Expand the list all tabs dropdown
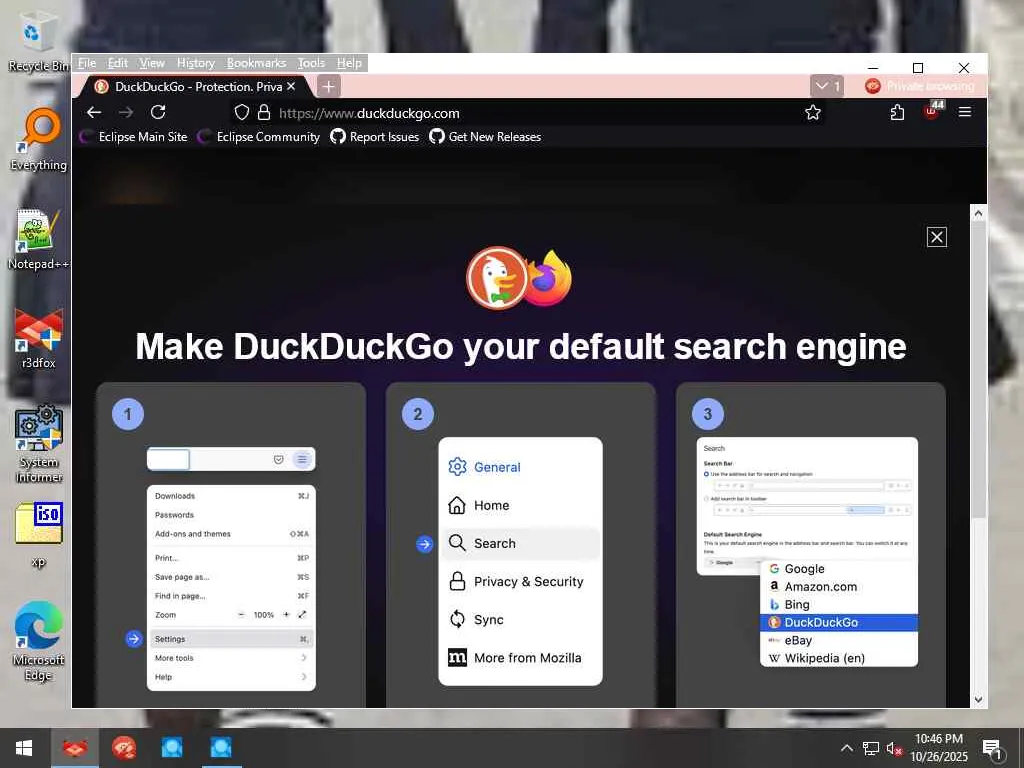The width and height of the screenshot is (1024, 768). [x=827, y=86]
